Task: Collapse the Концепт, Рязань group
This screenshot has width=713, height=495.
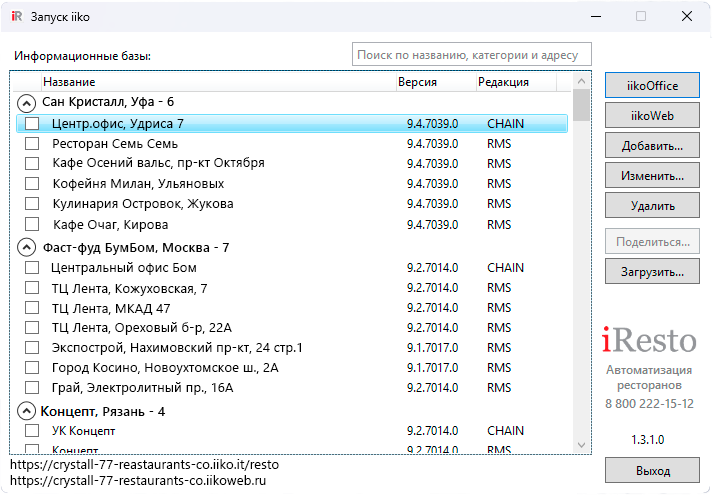Action: pyautogui.click(x=26, y=411)
